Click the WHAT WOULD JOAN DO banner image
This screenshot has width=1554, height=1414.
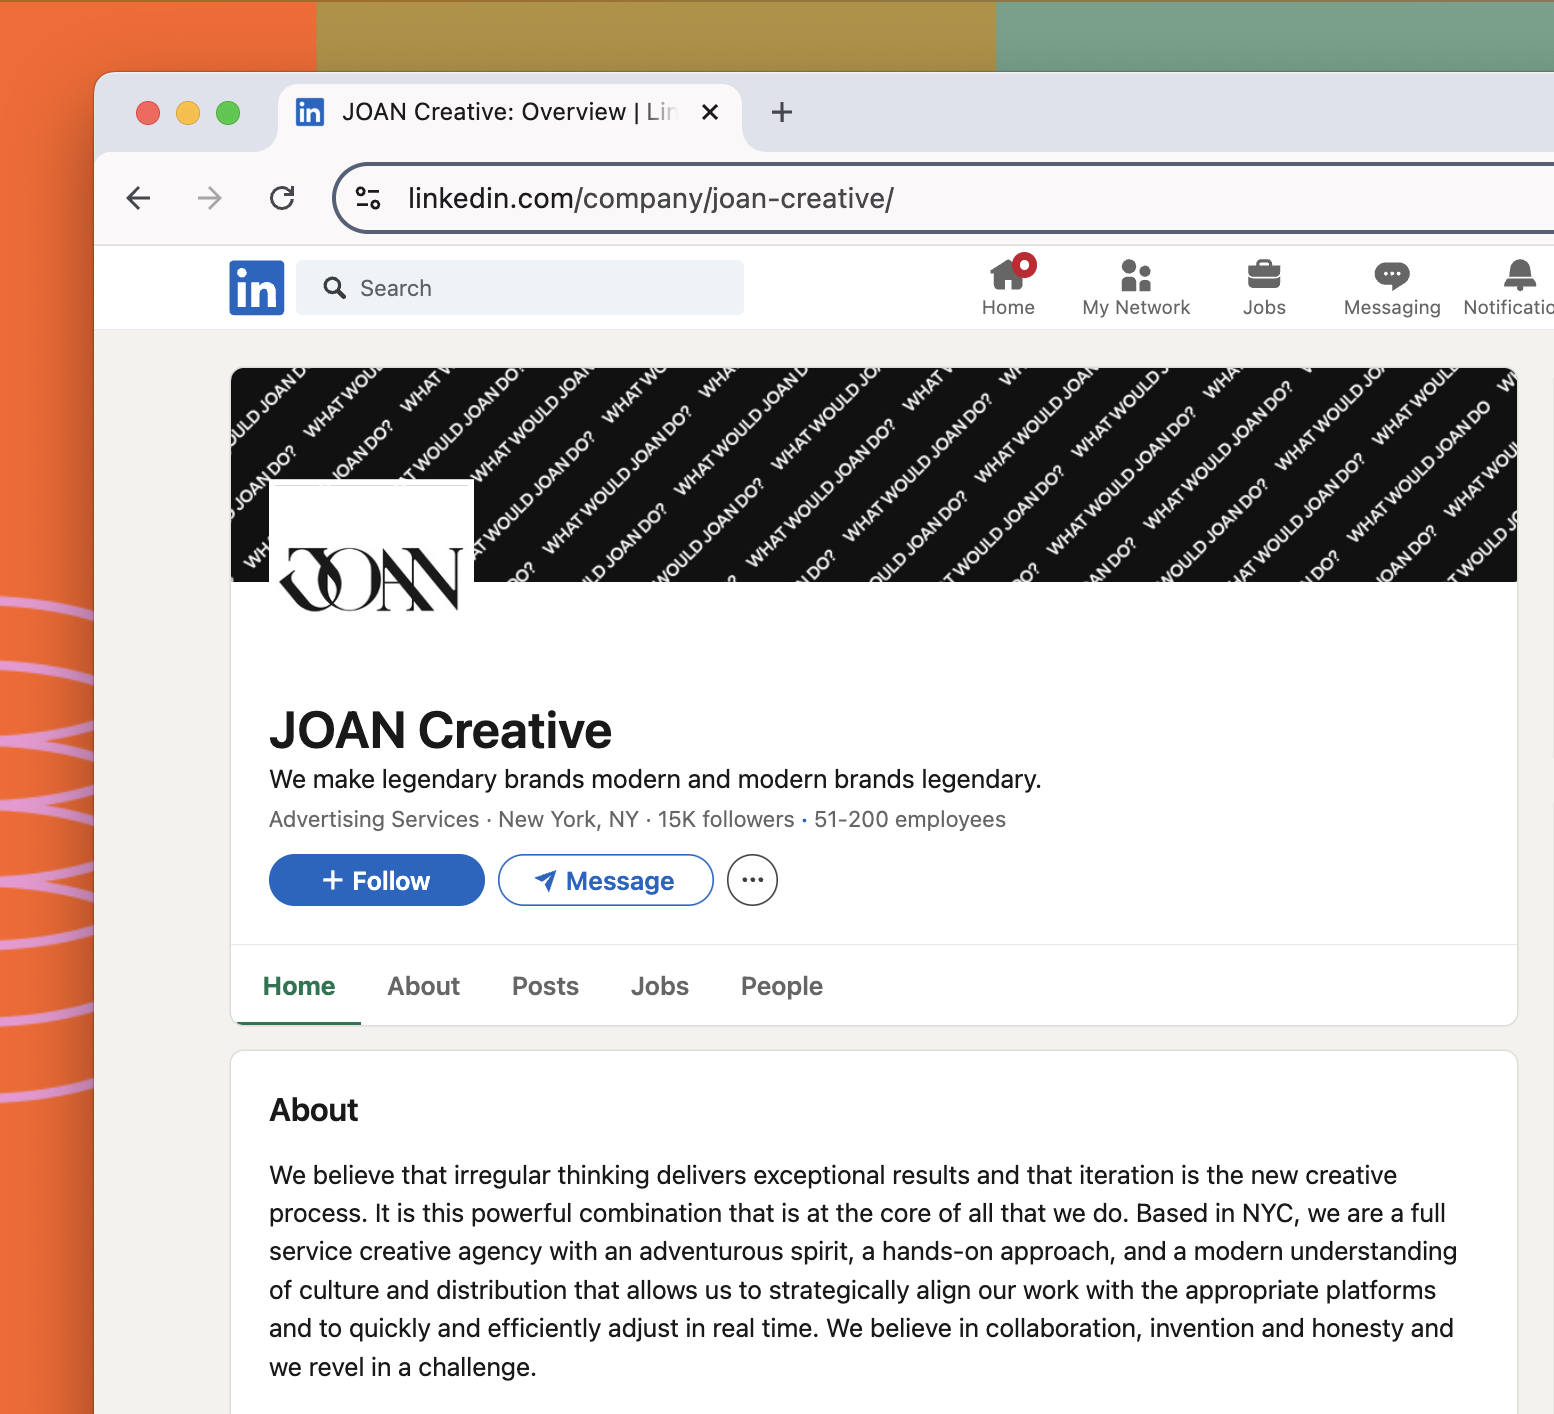pos(873,474)
